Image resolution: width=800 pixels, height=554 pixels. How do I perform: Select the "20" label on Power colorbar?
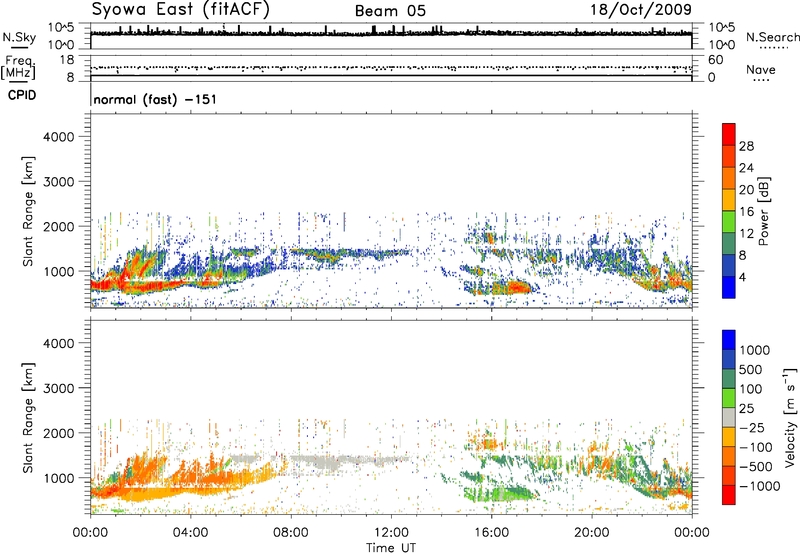tap(746, 190)
